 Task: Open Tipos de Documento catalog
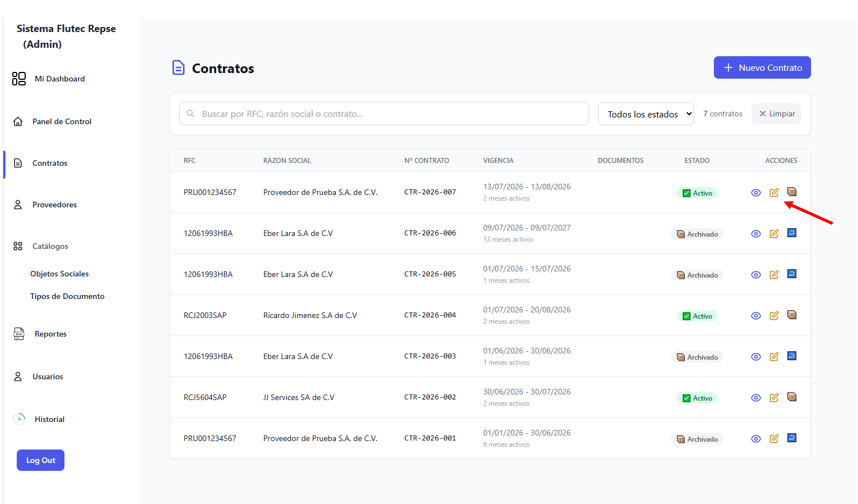pos(67,296)
